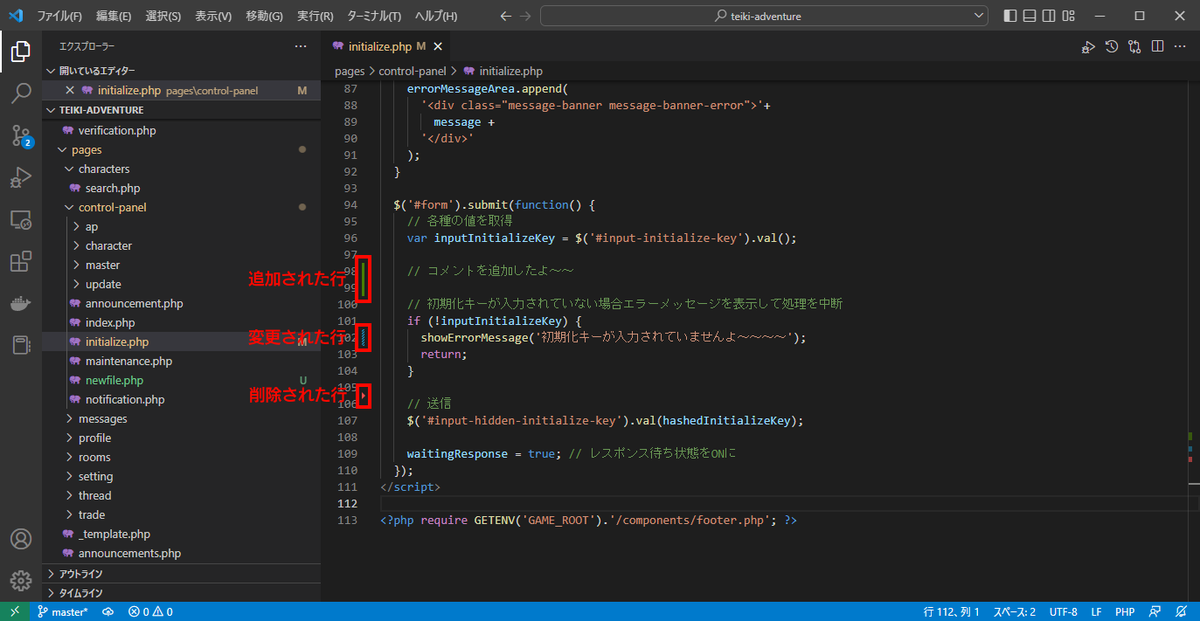Split the editor to the right
1200x621 pixels.
pyautogui.click(x=1157, y=46)
